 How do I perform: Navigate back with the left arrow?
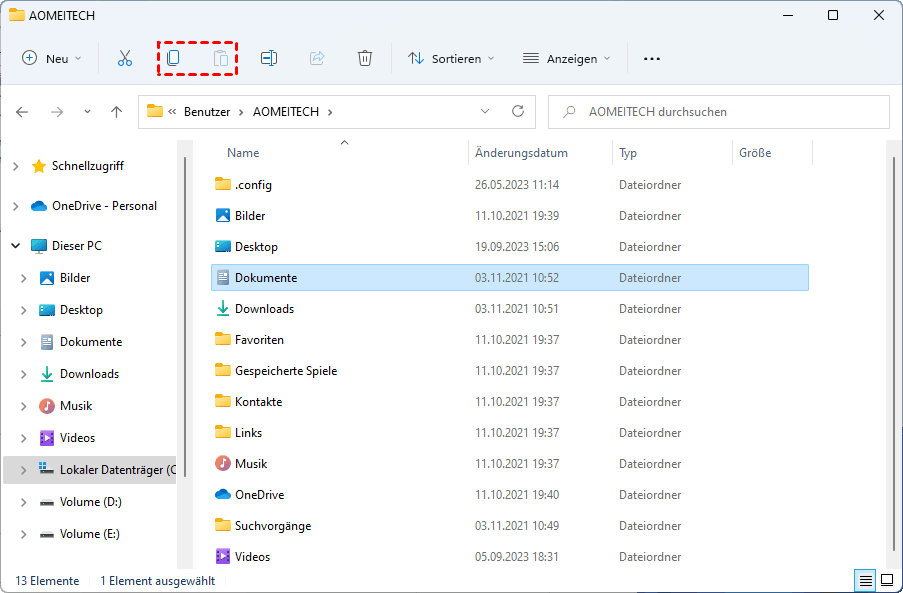pyautogui.click(x=23, y=112)
